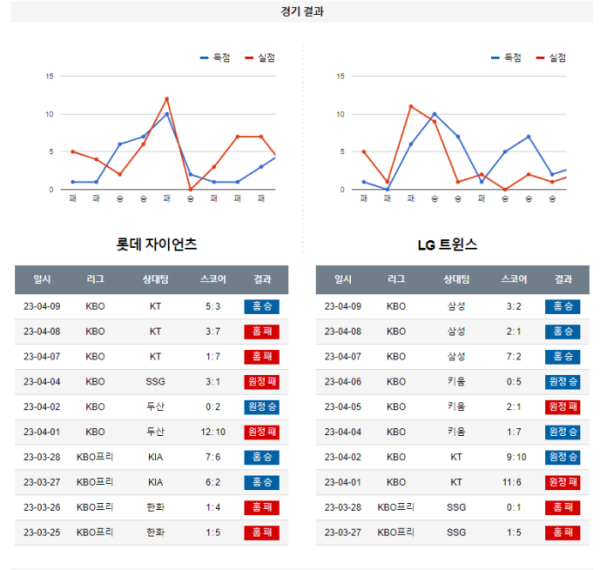Click 원정승 badge for LG 0:5 키움 game
This screenshot has height=570, width=600.
(562, 382)
